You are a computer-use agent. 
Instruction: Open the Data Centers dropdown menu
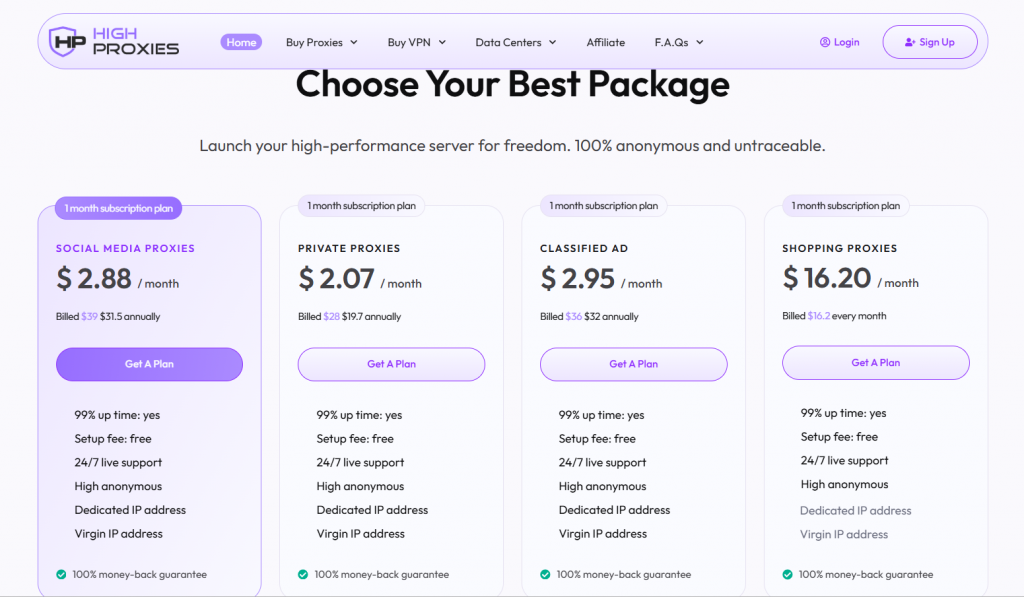tap(516, 42)
